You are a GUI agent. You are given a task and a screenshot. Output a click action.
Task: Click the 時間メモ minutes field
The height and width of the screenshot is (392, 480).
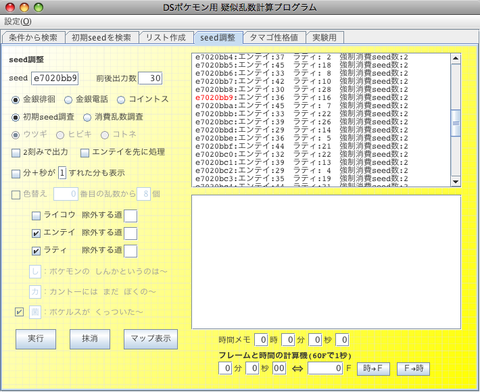point(288,340)
